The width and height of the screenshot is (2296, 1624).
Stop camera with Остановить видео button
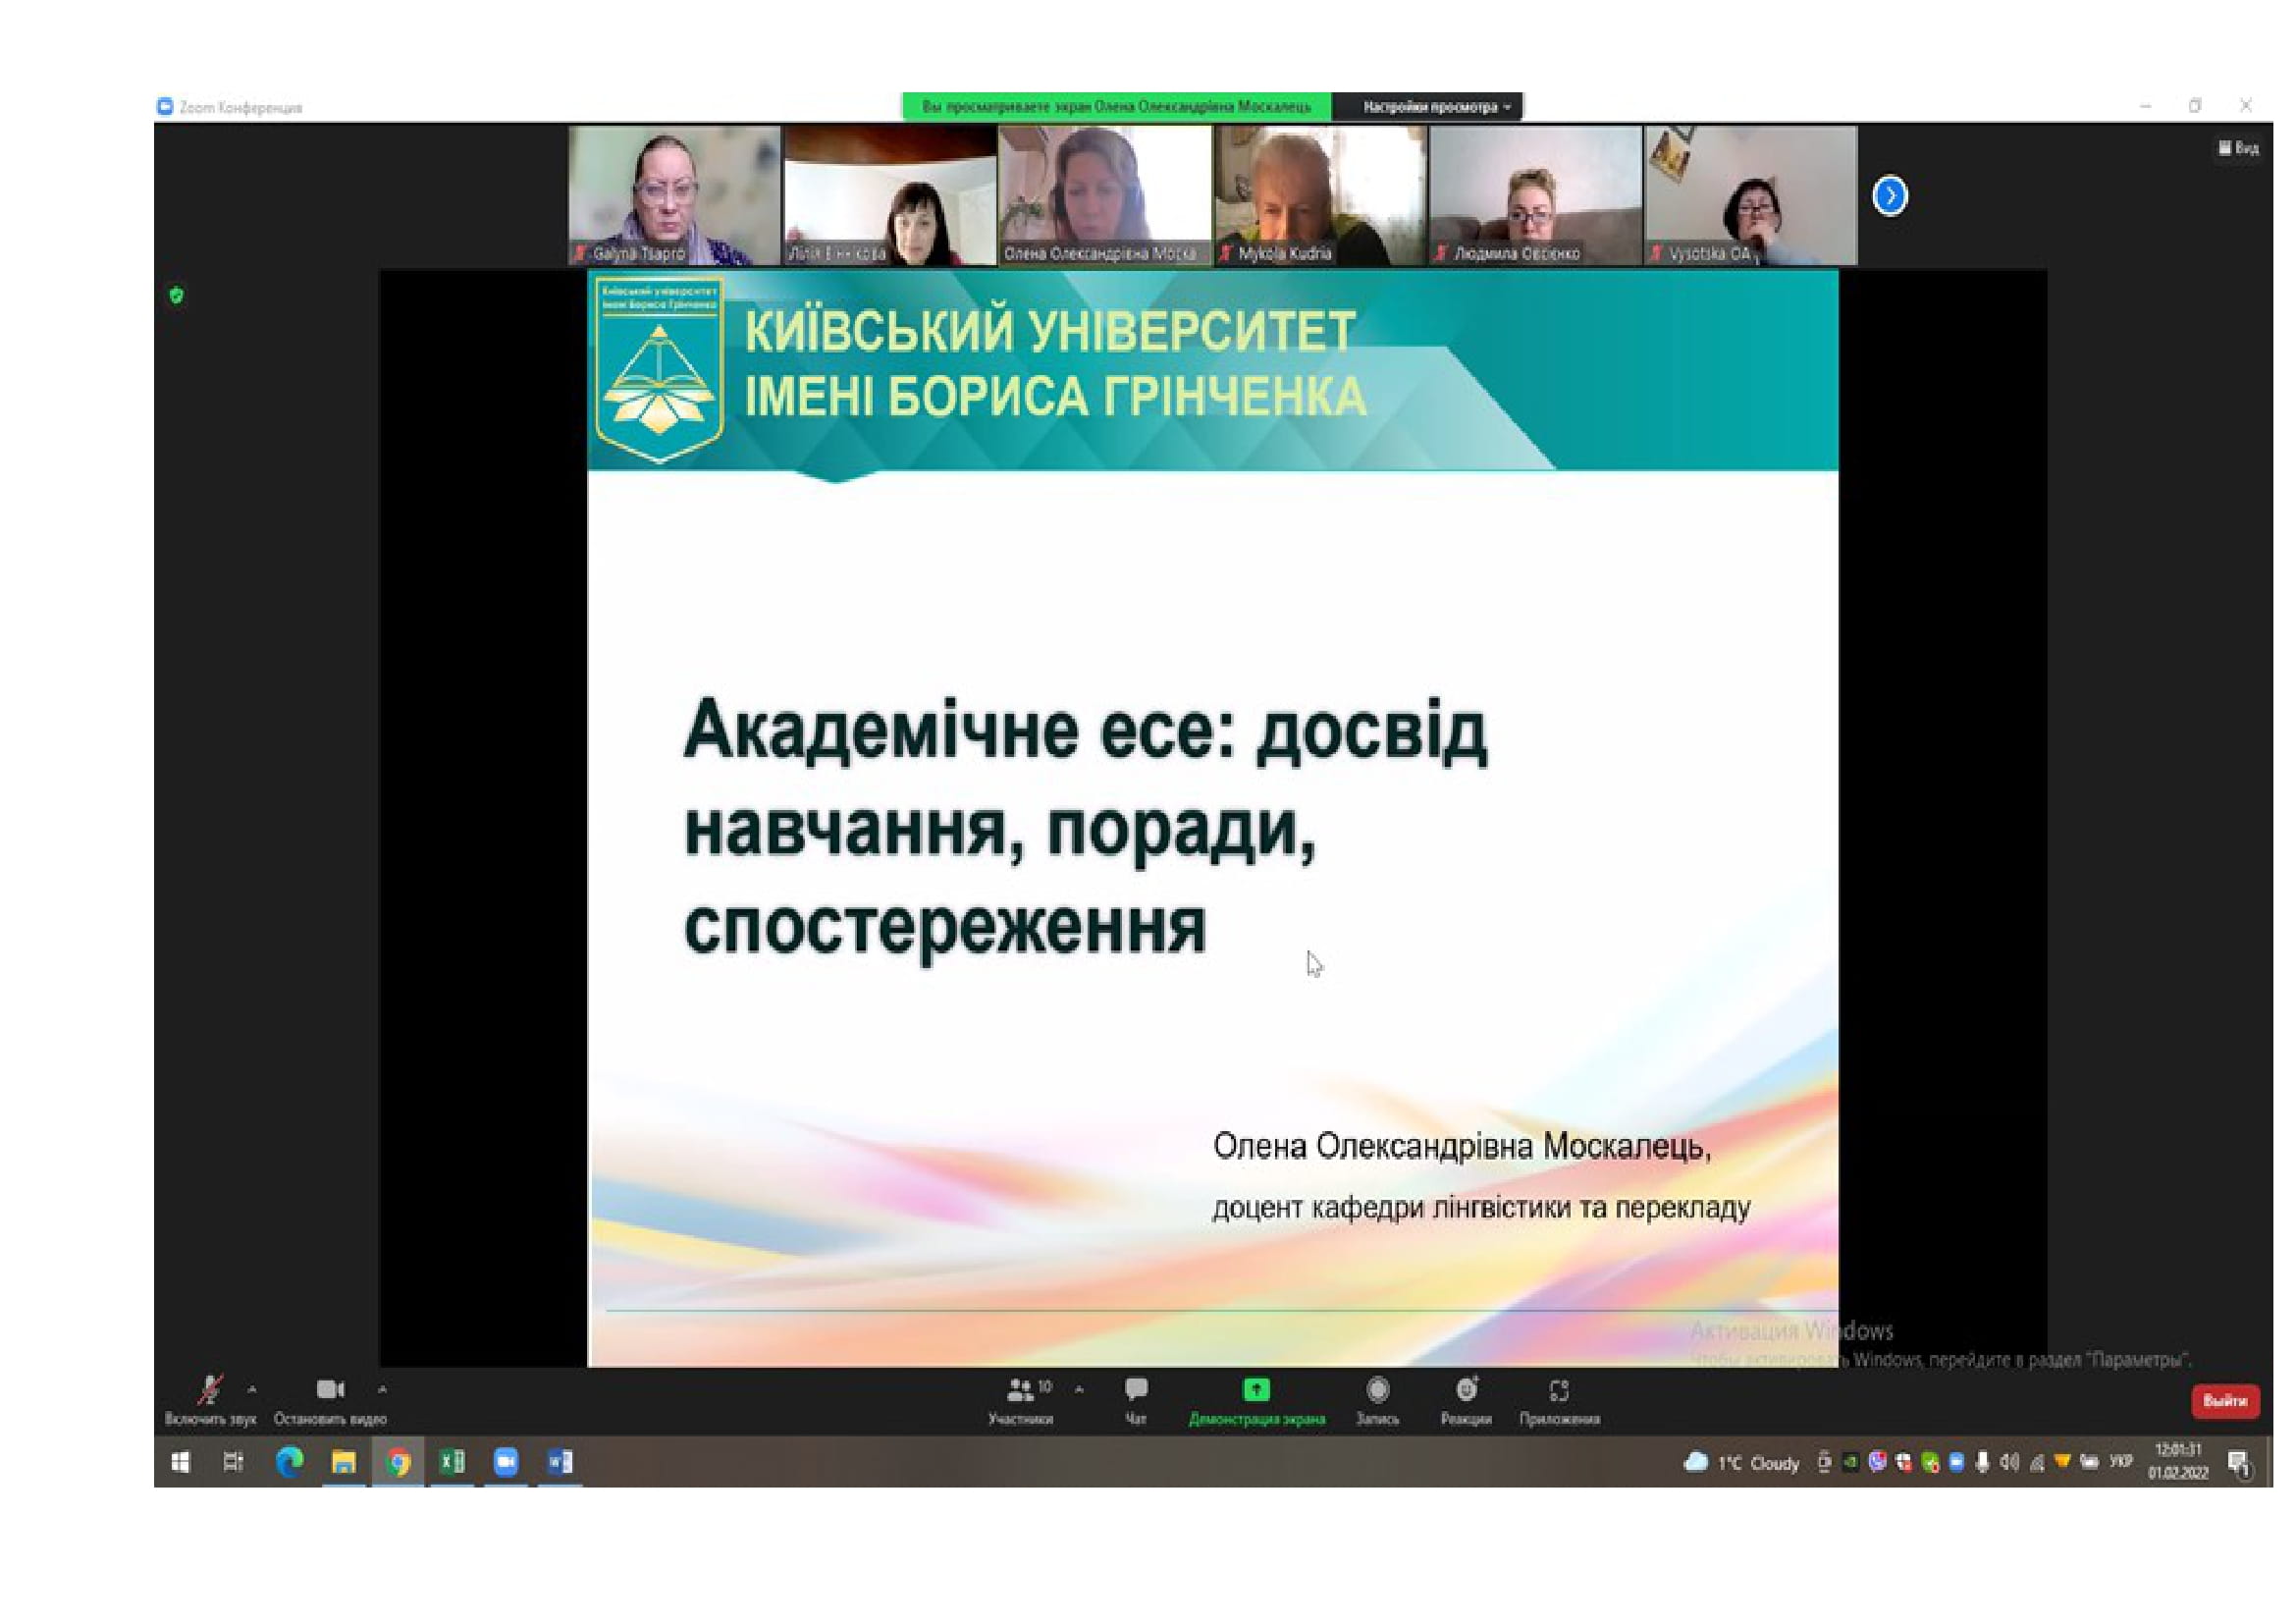click(329, 1390)
